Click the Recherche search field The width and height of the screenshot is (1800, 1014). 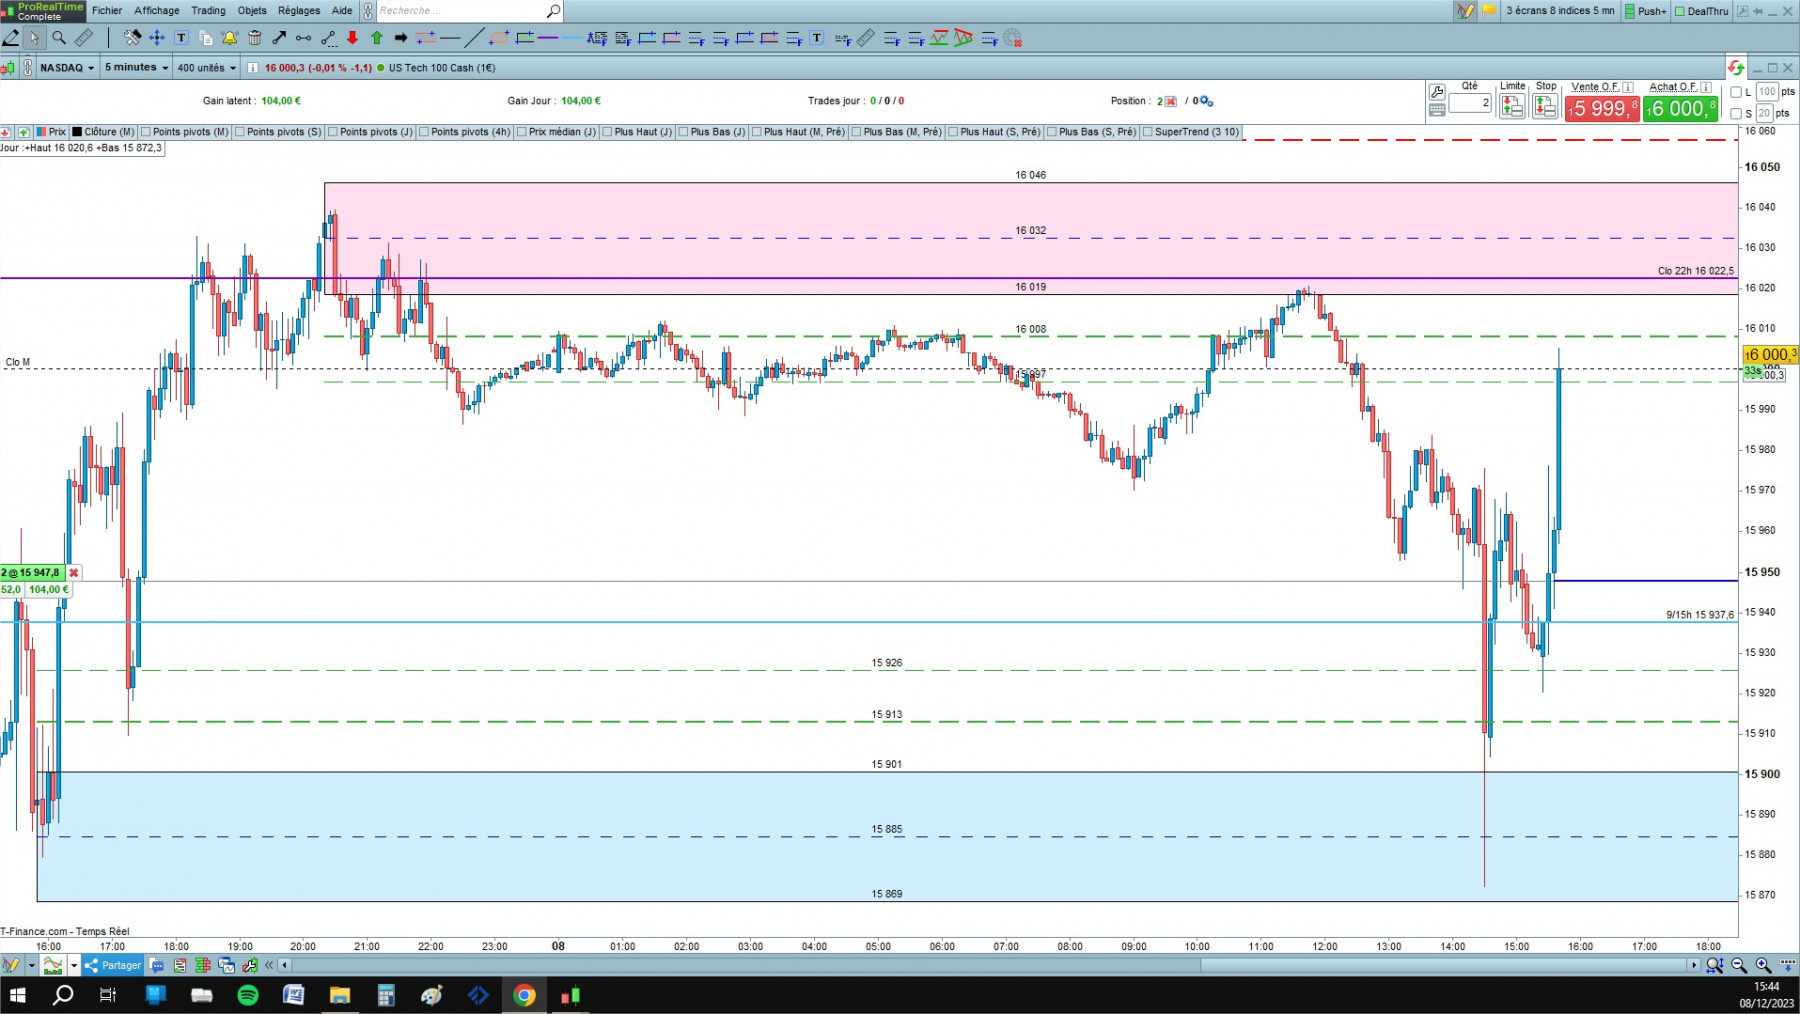point(468,11)
